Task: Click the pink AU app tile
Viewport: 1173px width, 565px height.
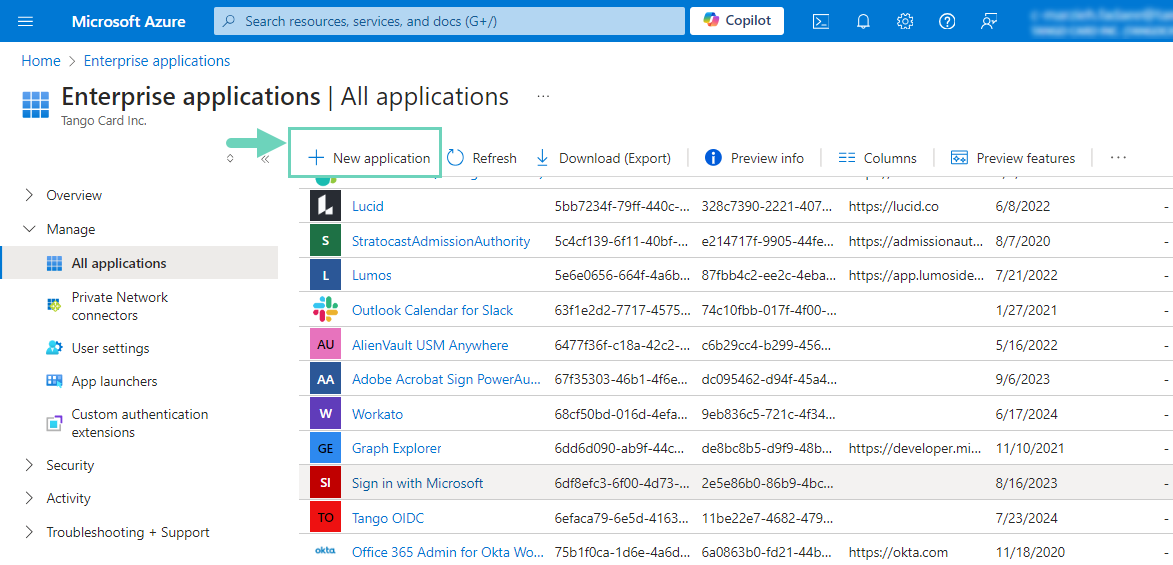Action: click(325, 345)
